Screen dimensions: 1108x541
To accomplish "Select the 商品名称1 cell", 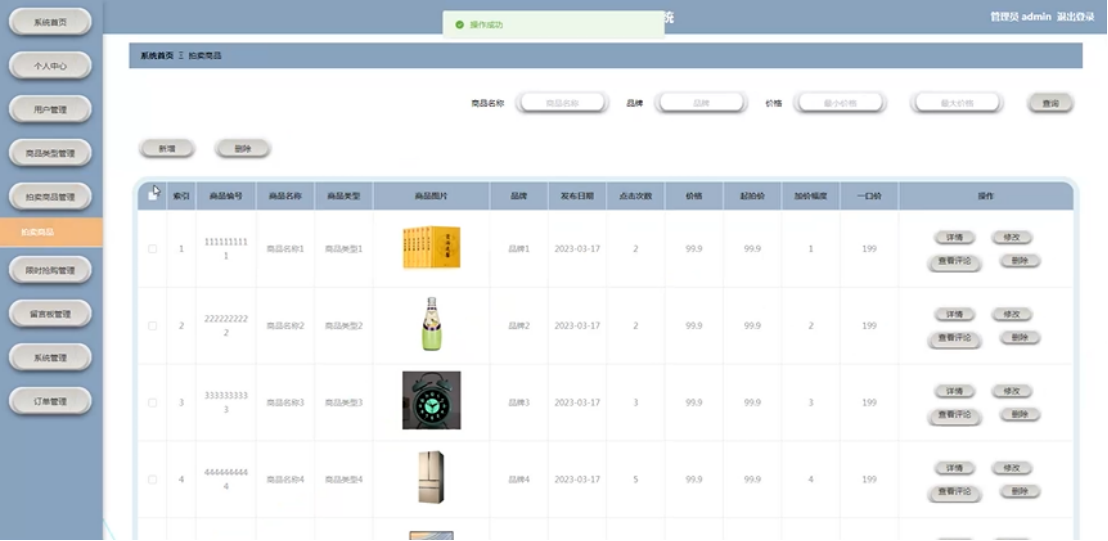I will coord(285,249).
